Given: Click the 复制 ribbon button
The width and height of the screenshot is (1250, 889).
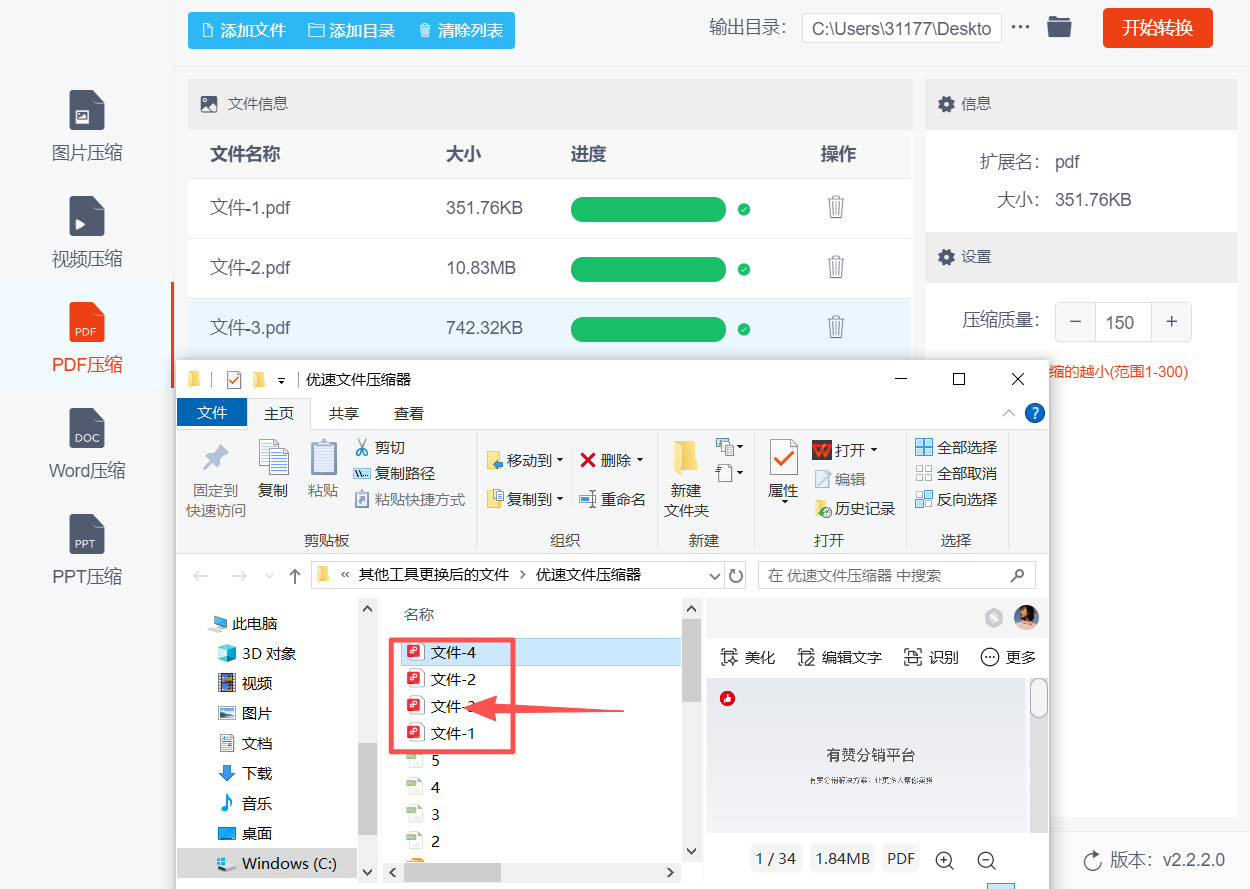Looking at the screenshot, I should [273, 469].
